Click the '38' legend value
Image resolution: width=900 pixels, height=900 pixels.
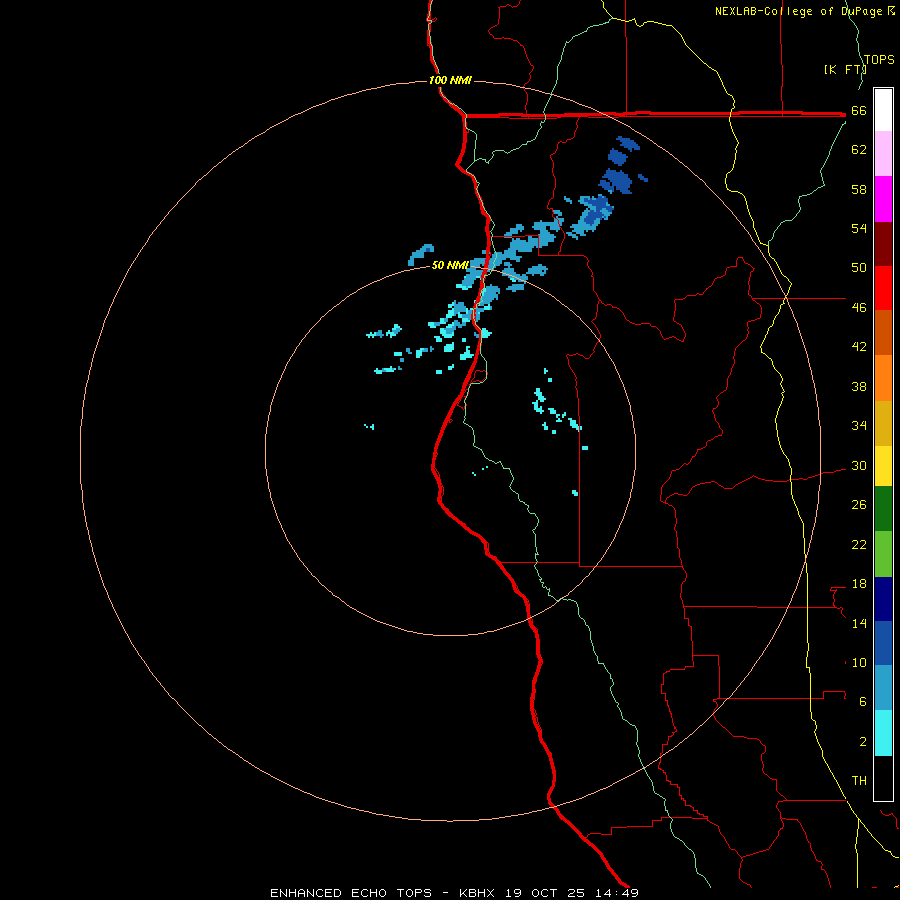coord(859,387)
